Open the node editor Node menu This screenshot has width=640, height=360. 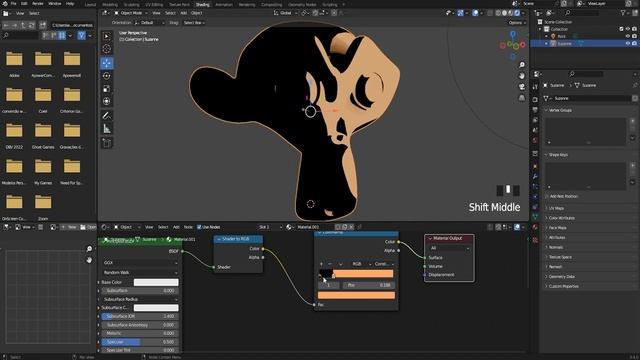[188, 227]
